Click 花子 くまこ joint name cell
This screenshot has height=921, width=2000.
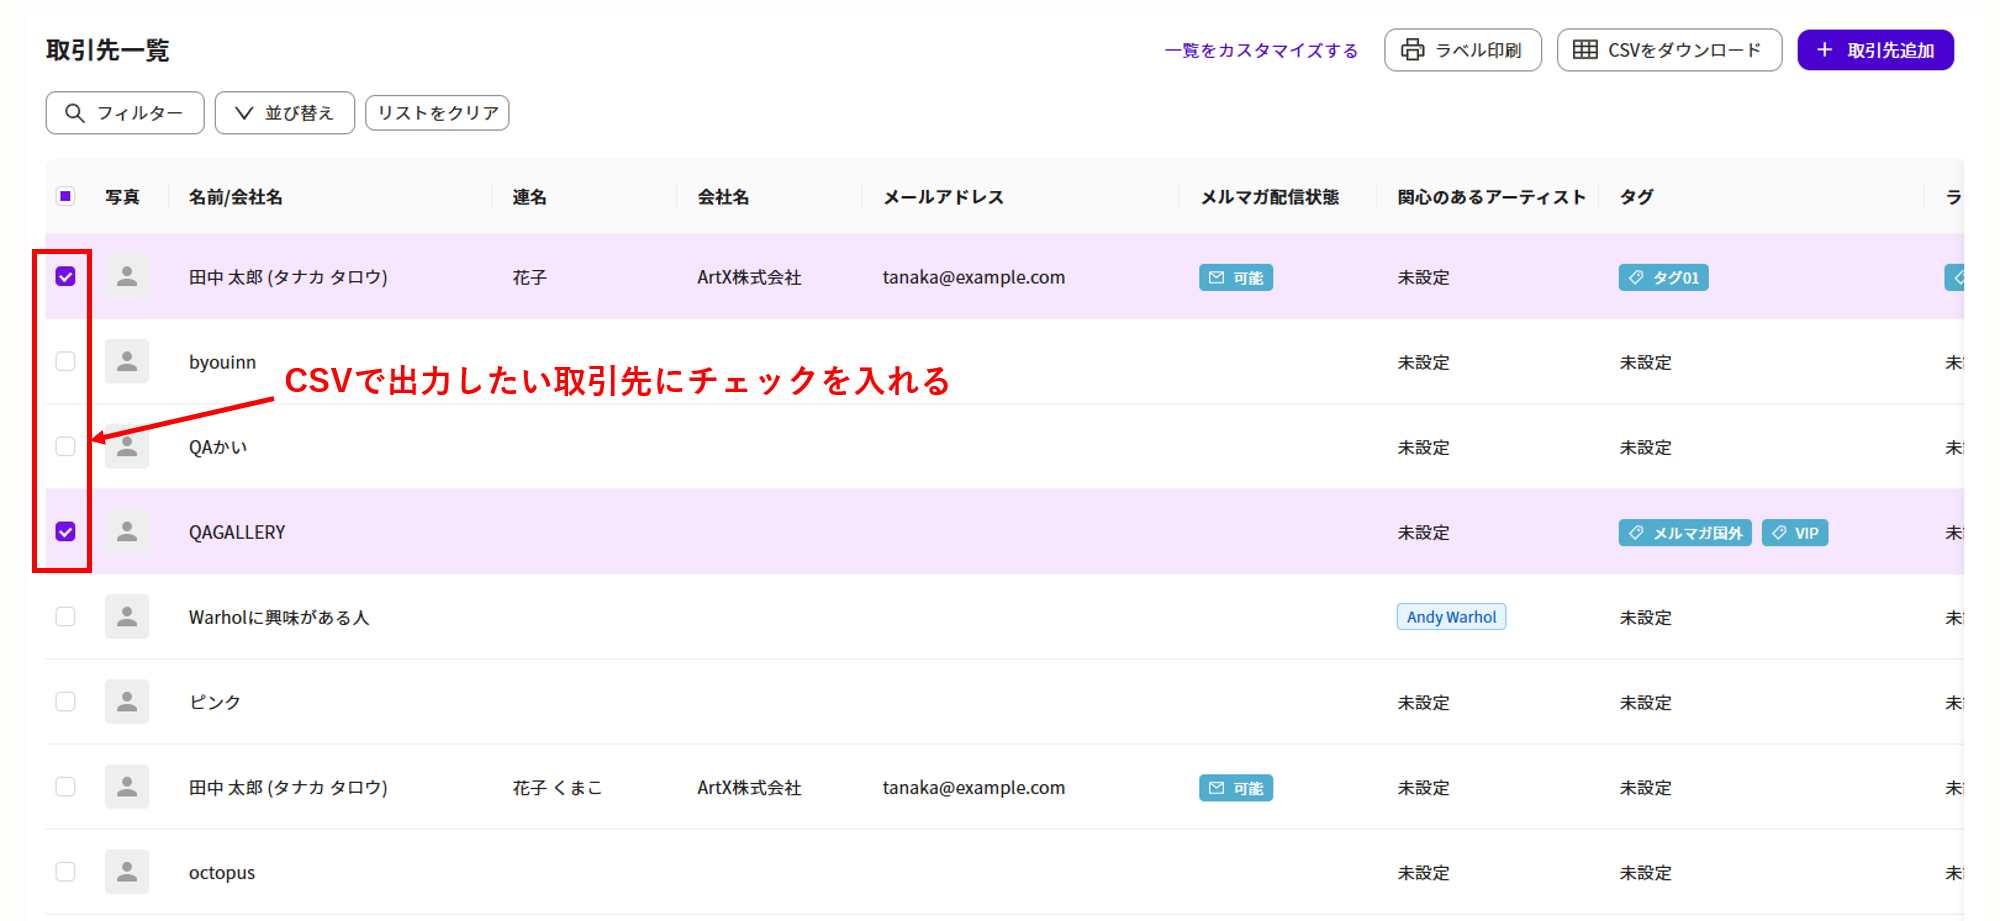[x=557, y=787]
